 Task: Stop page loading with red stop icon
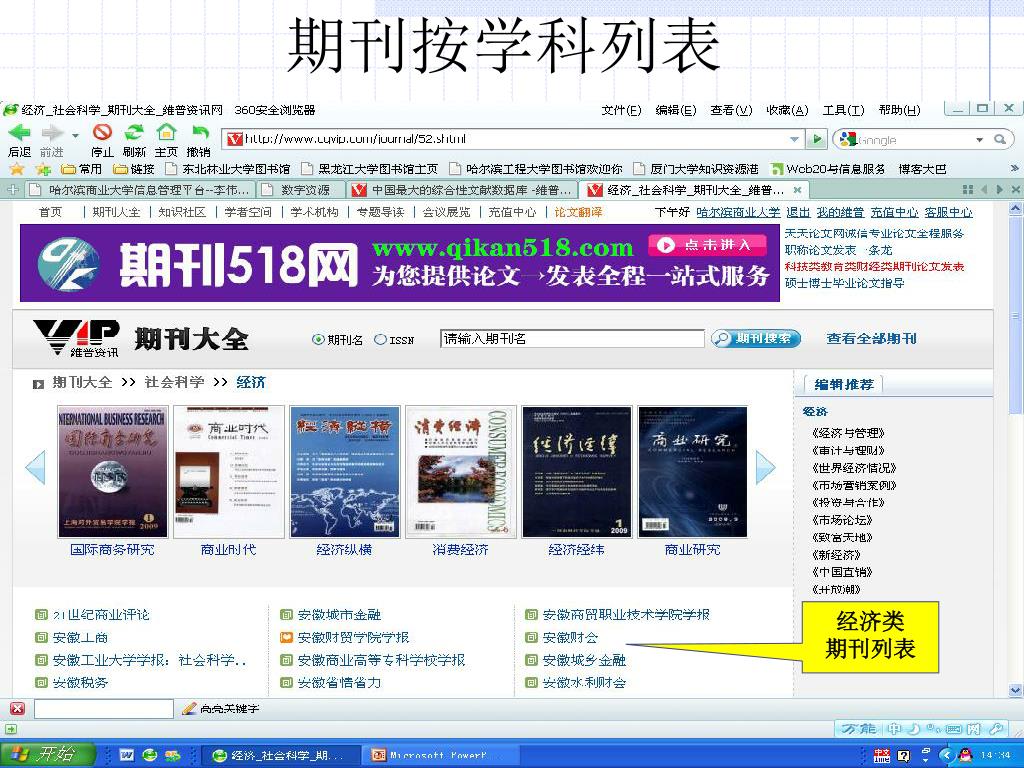pos(102,132)
